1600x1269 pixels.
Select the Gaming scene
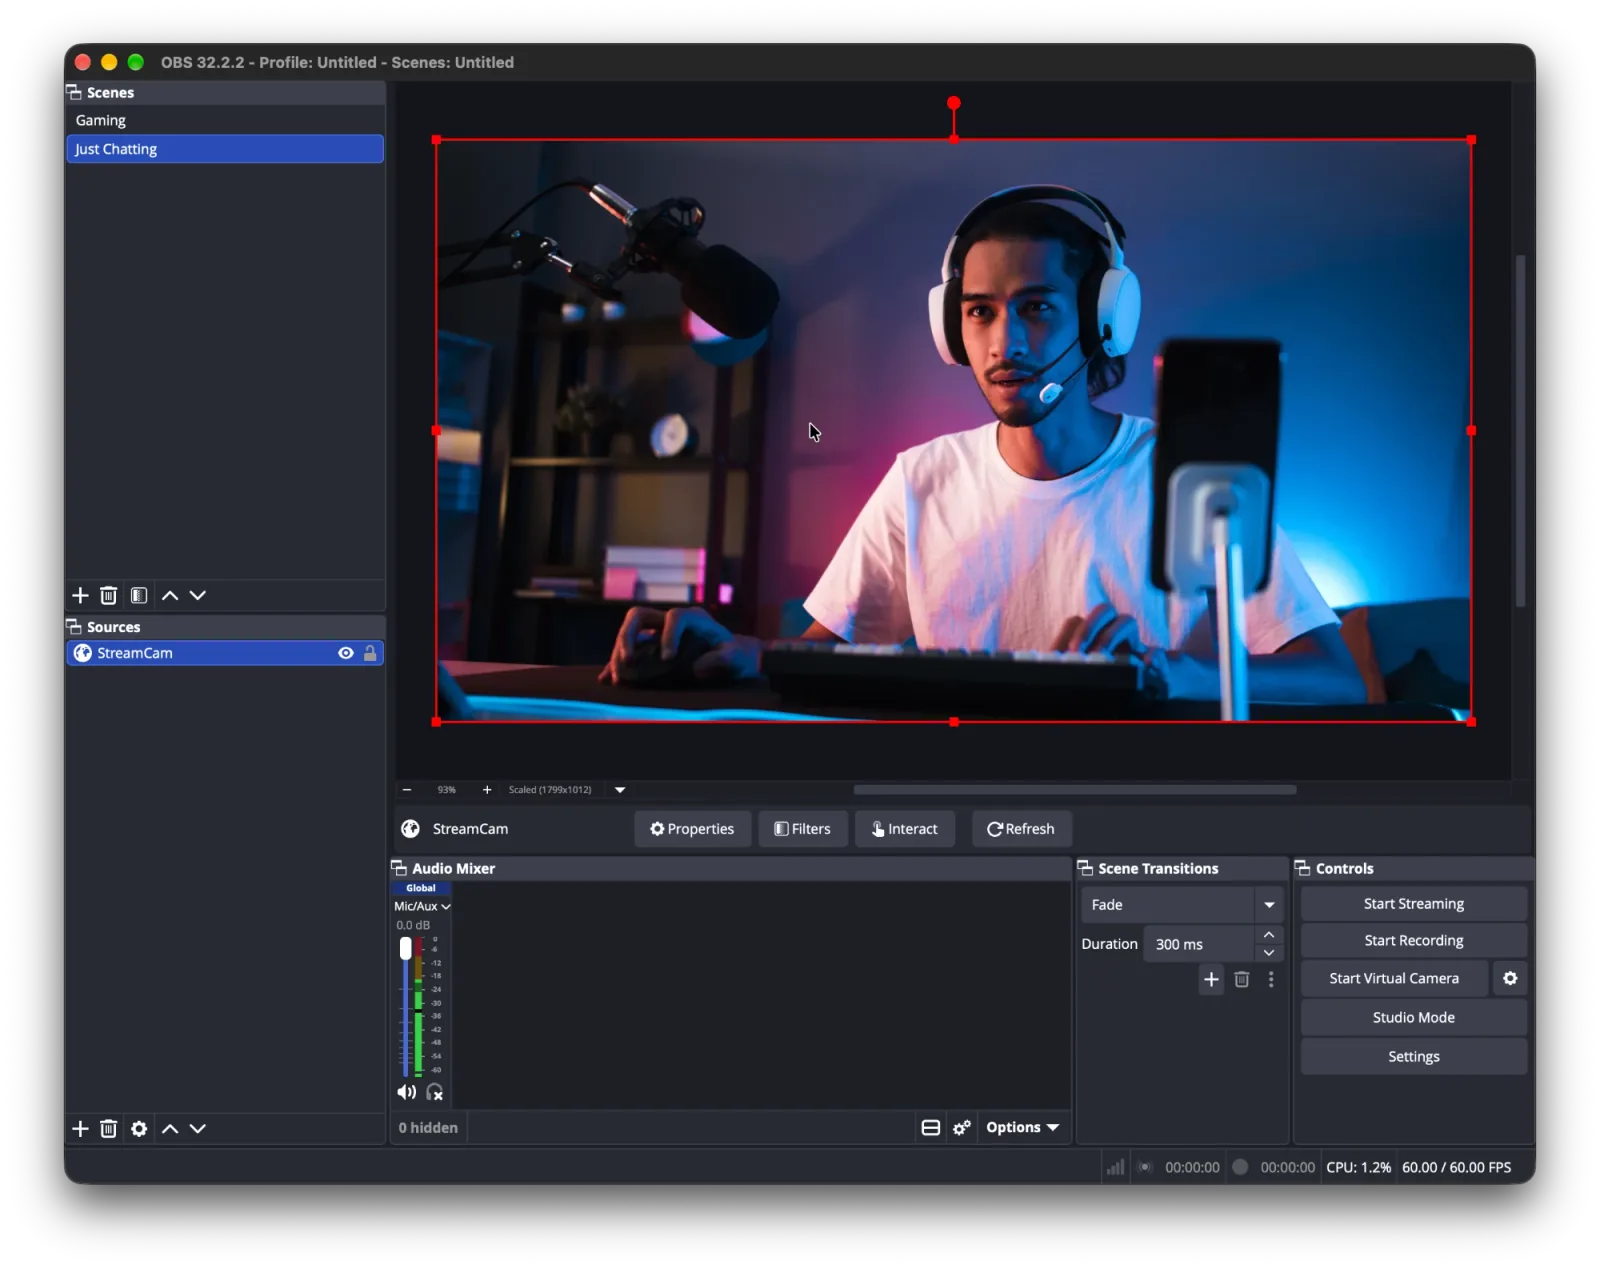click(225, 120)
